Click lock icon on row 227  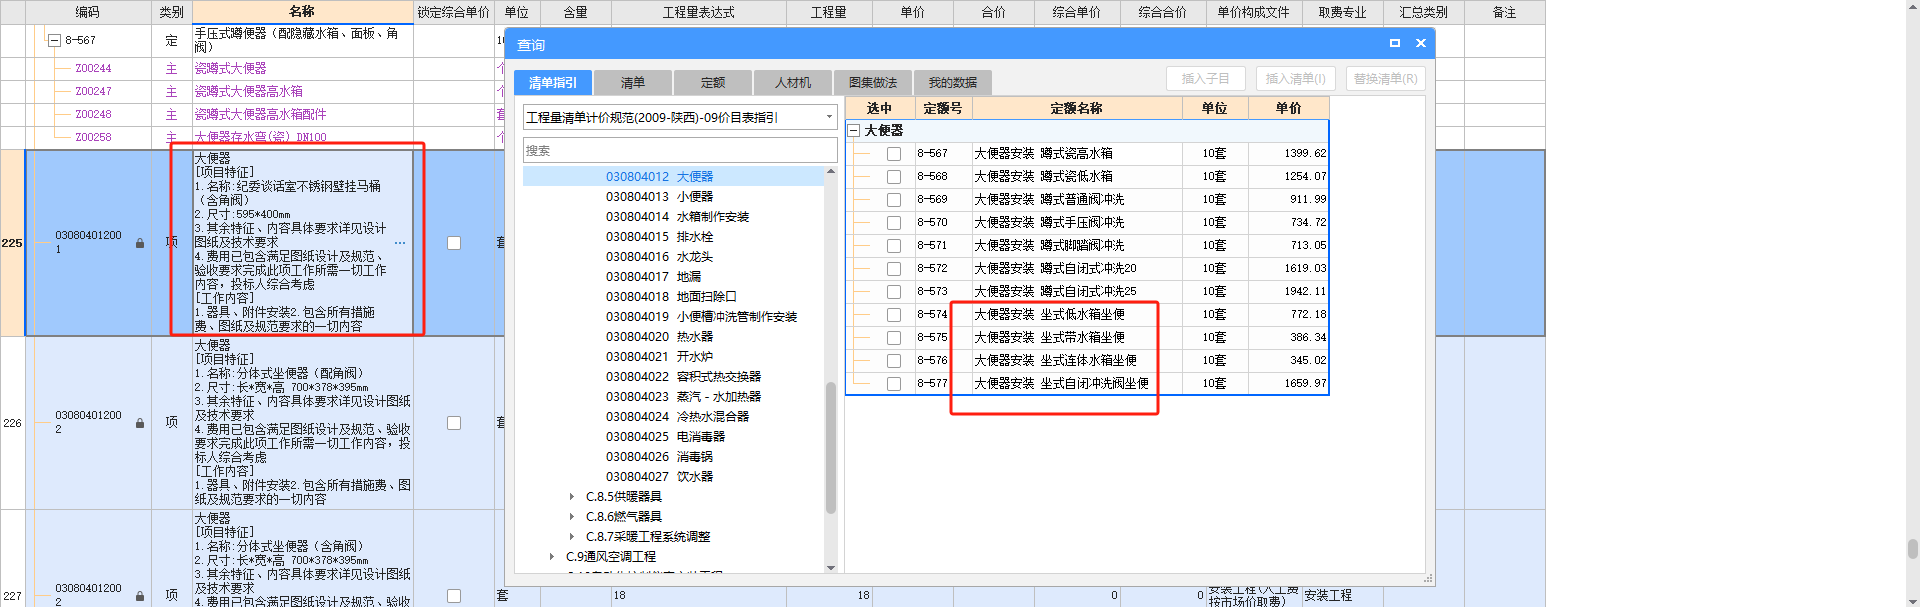coord(140,596)
